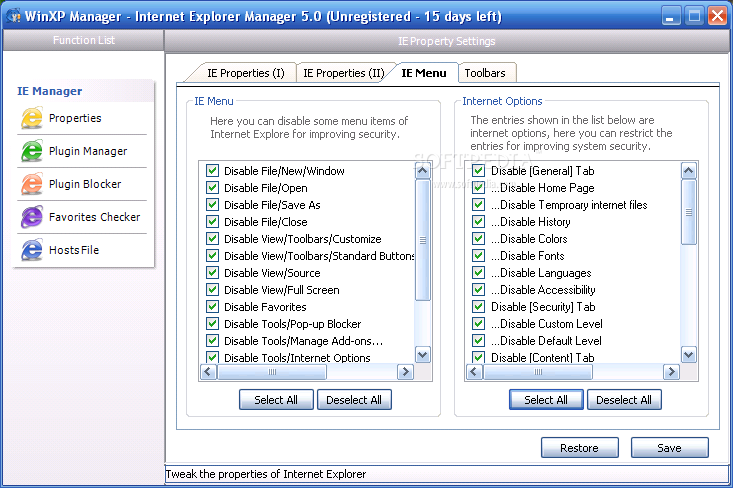Toggle ...Disable Temproary internet files checkbox

(478, 205)
